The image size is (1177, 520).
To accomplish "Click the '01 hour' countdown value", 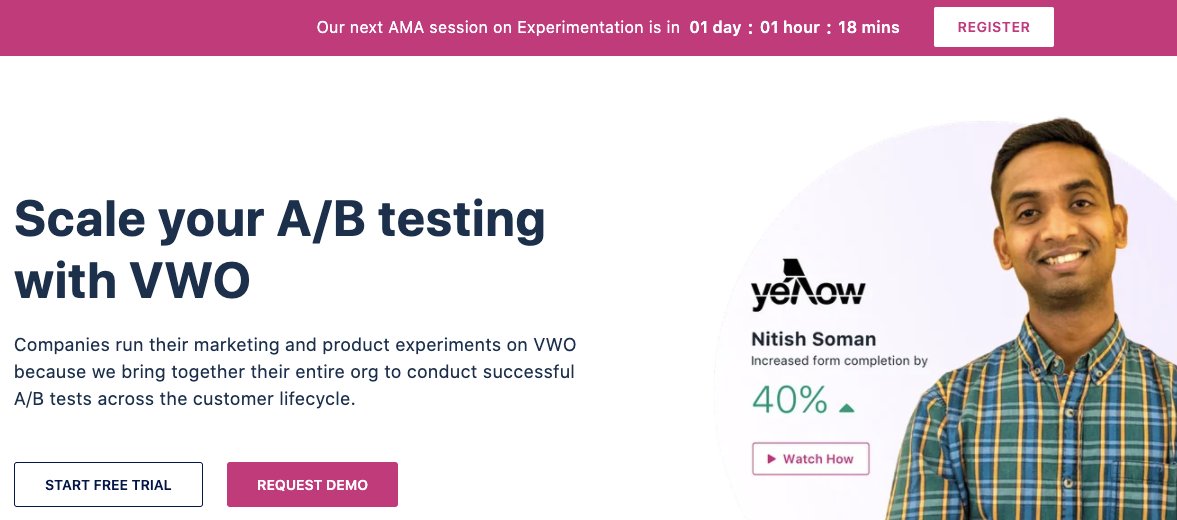I will coord(790,28).
